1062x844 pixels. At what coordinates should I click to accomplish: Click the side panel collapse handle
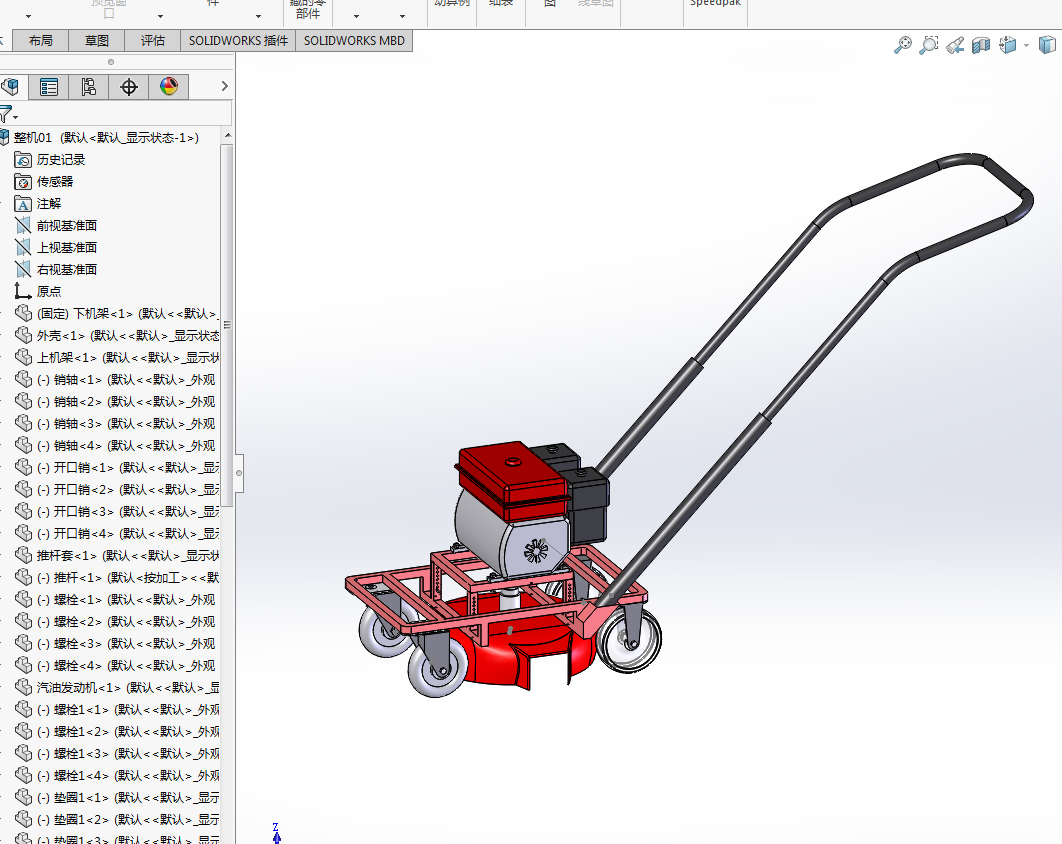(x=238, y=473)
